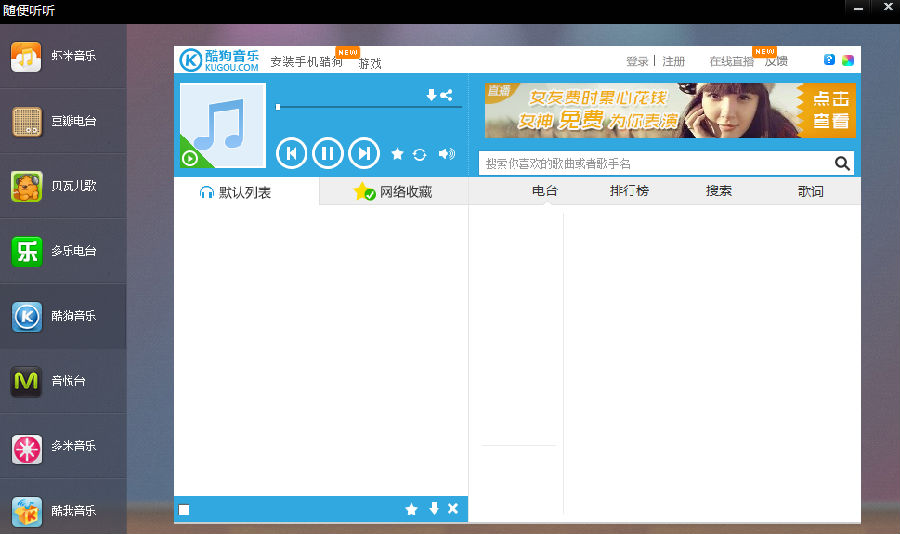
Task: Click the share icon above progress bar
Action: [446, 95]
